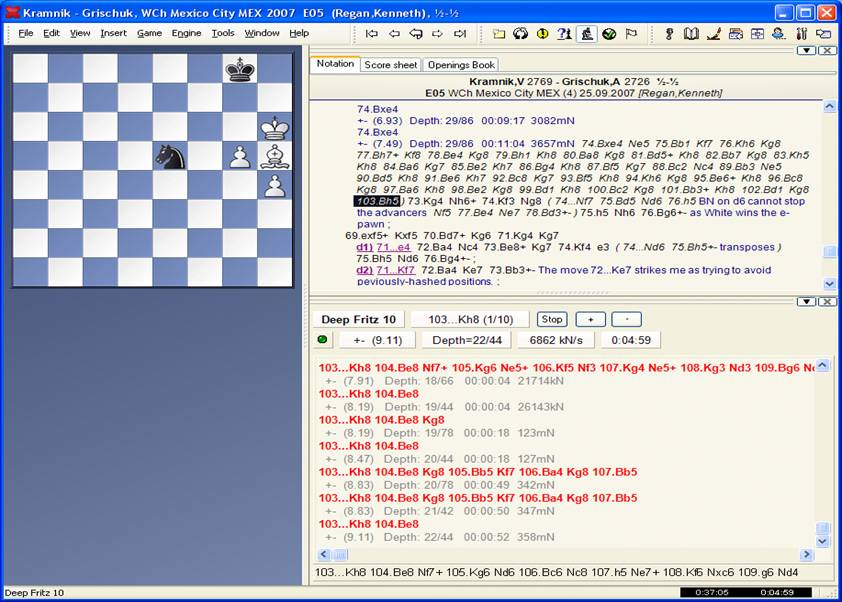Step forward one move with right arrow

(x=438, y=33)
